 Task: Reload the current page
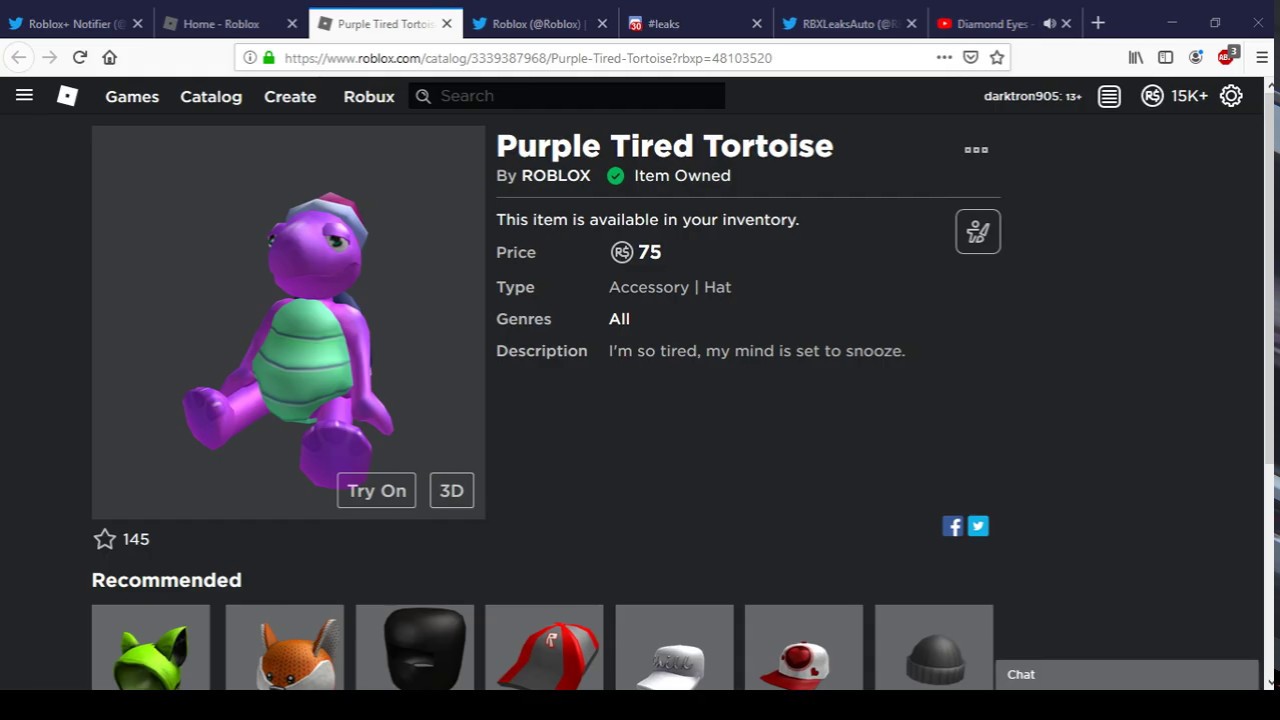pos(80,58)
